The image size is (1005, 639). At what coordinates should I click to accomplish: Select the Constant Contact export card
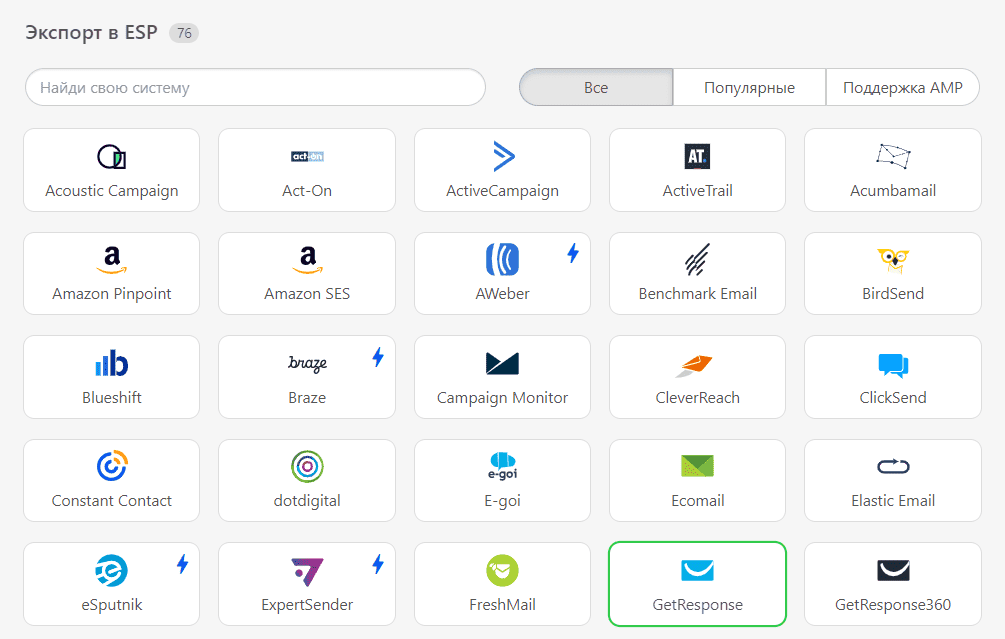coord(111,480)
